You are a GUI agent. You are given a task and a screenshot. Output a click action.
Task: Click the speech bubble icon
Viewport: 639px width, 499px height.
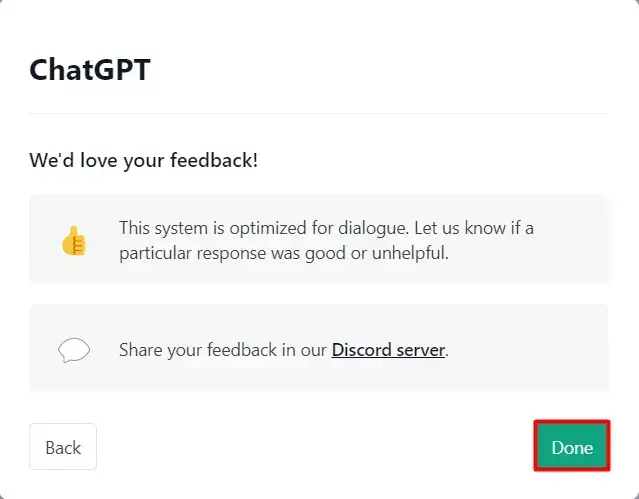74,350
